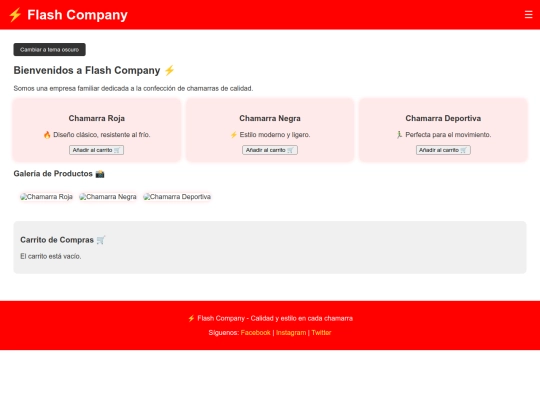The width and height of the screenshot is (540, 405).
Task: Open the hamburger menu icon
Action: pos(528,14)
